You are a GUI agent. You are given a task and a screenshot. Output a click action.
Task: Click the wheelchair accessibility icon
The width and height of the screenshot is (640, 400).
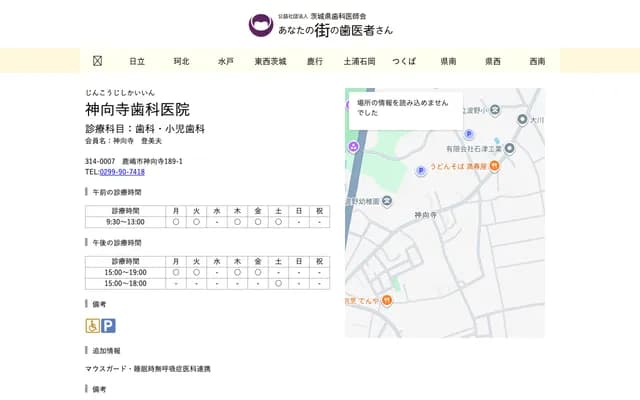tap(92, 325)
